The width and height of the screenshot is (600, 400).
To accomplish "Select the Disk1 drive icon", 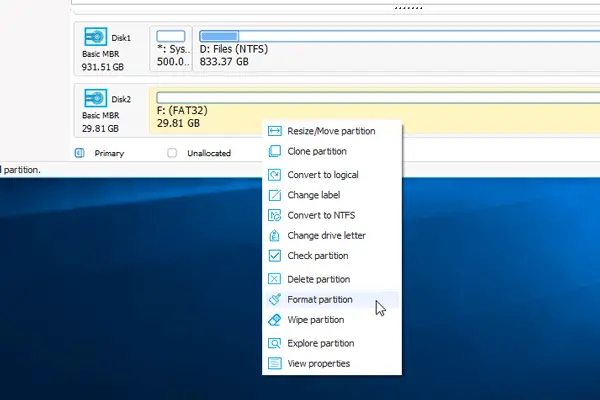I will 95,37.
